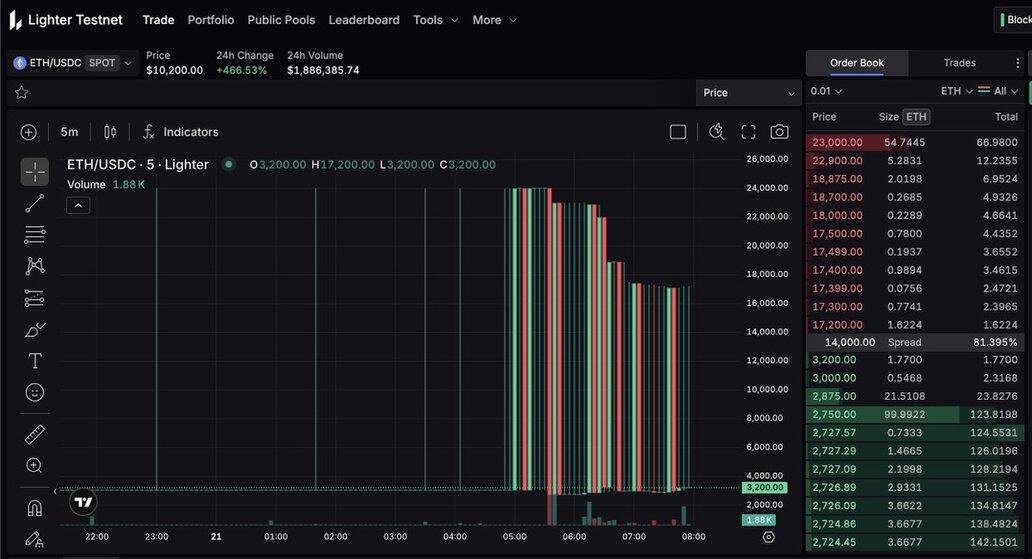The height and width of the screenshot is (559, 1032).
Task: Open the 0.01 price grouping dropdown
Action: coord(826,91)
